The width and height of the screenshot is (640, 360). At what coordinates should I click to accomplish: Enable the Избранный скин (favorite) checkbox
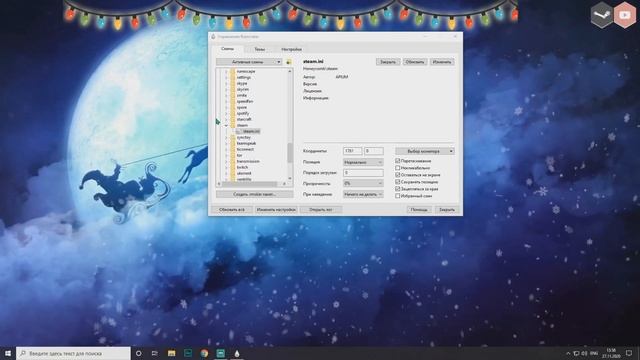coord(398,196)
